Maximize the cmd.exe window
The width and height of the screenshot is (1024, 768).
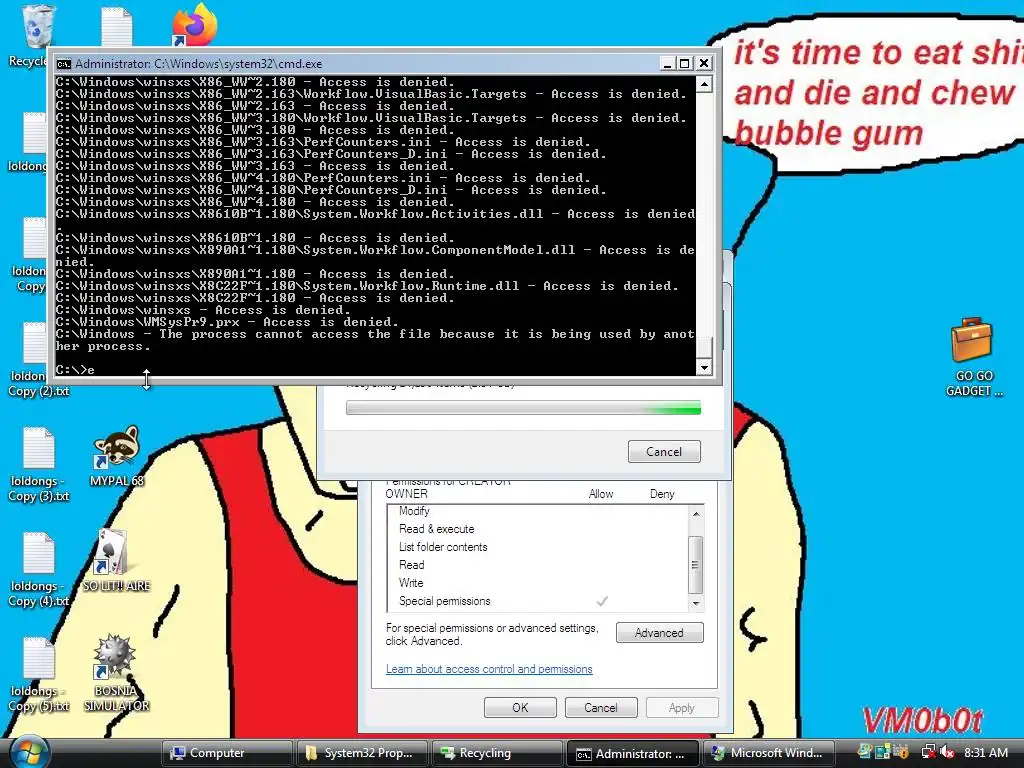pos(684,63)
